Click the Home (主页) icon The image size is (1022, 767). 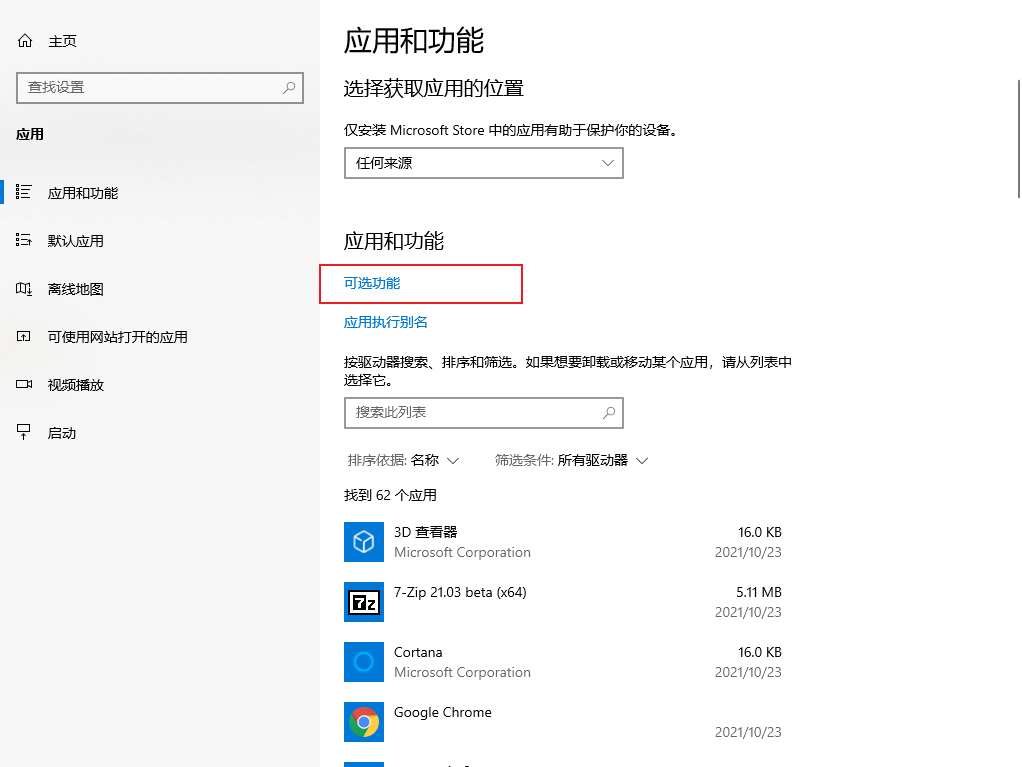pyautogui.click(x=25, y=41)
